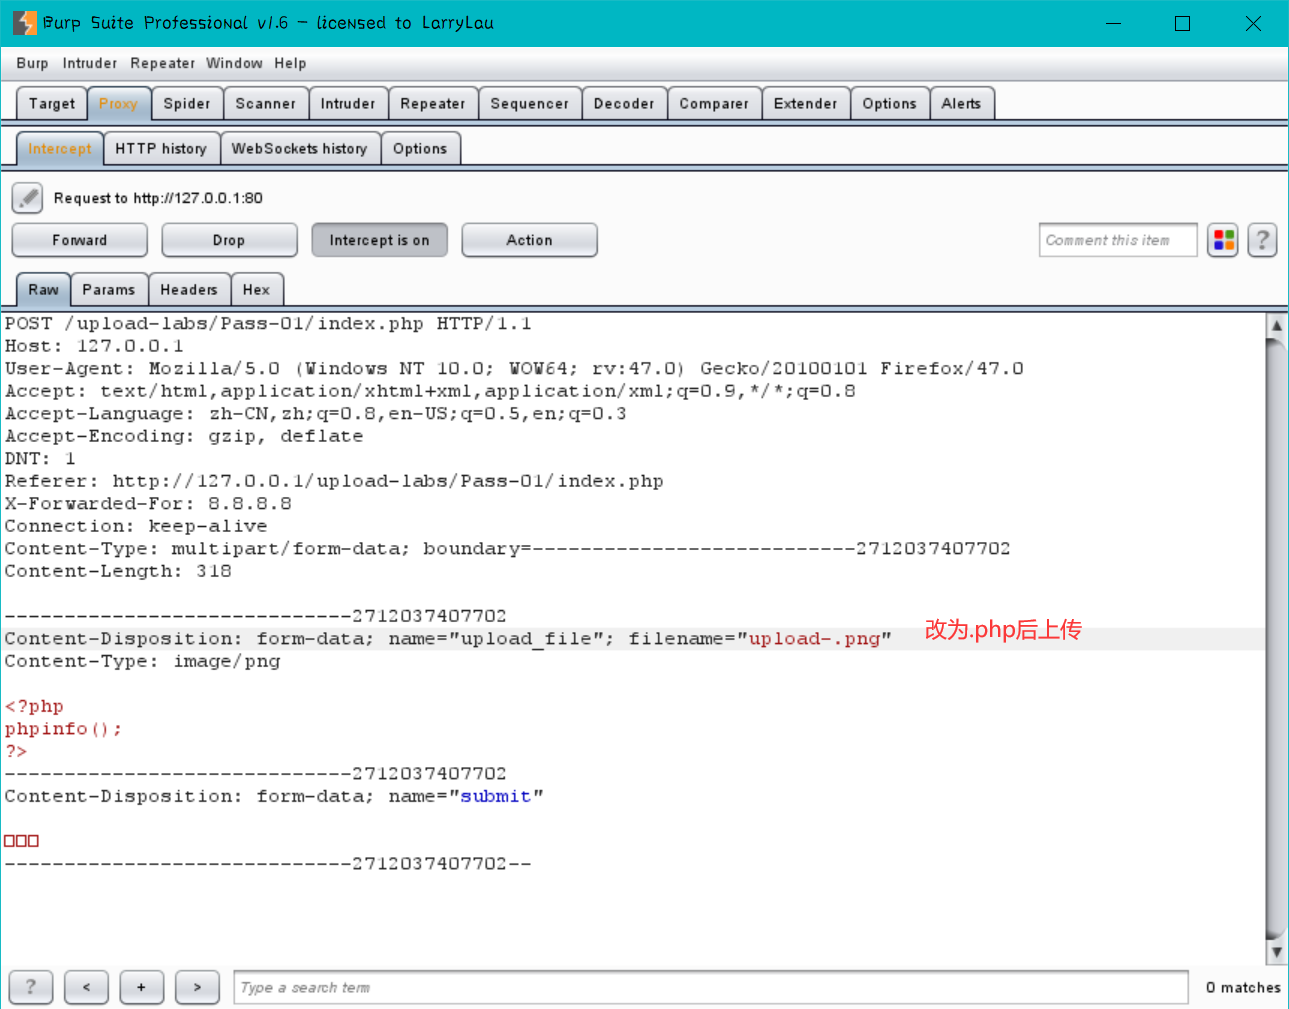
Task: Click the filename "upload-.png" text
Action: [814, 639]
